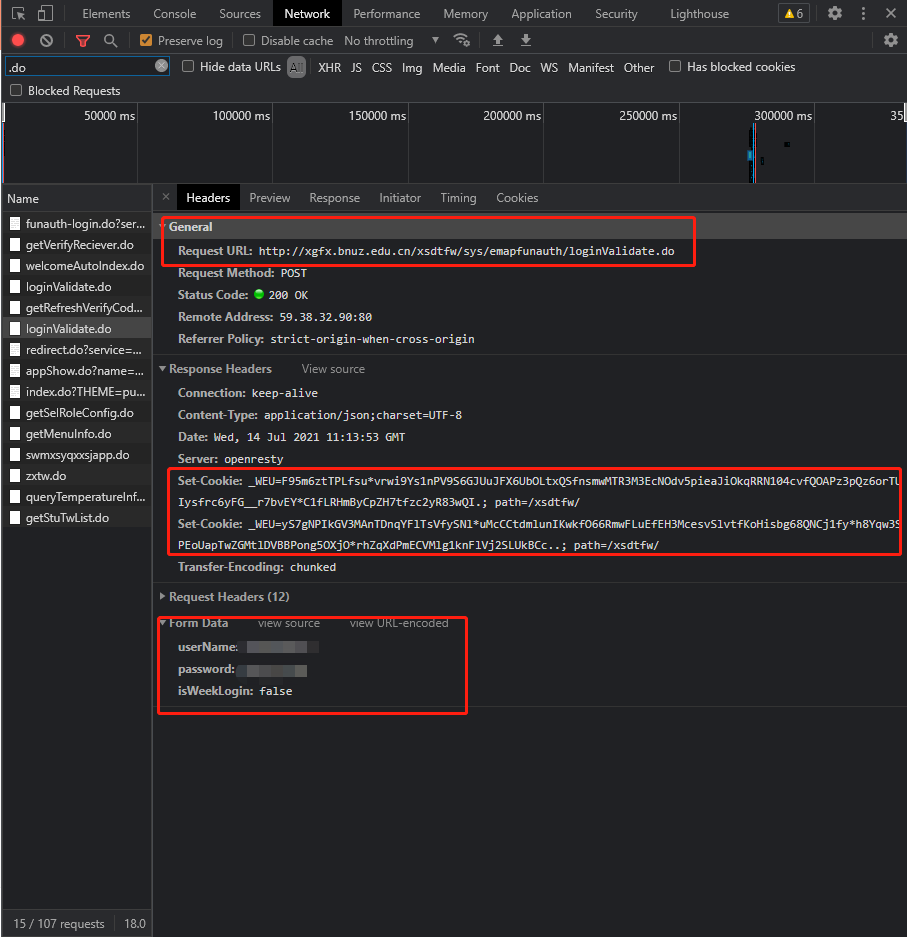This screenshot has width=907, height=937.
Task: Open the Security panel
Action: (x=616, y=14)
